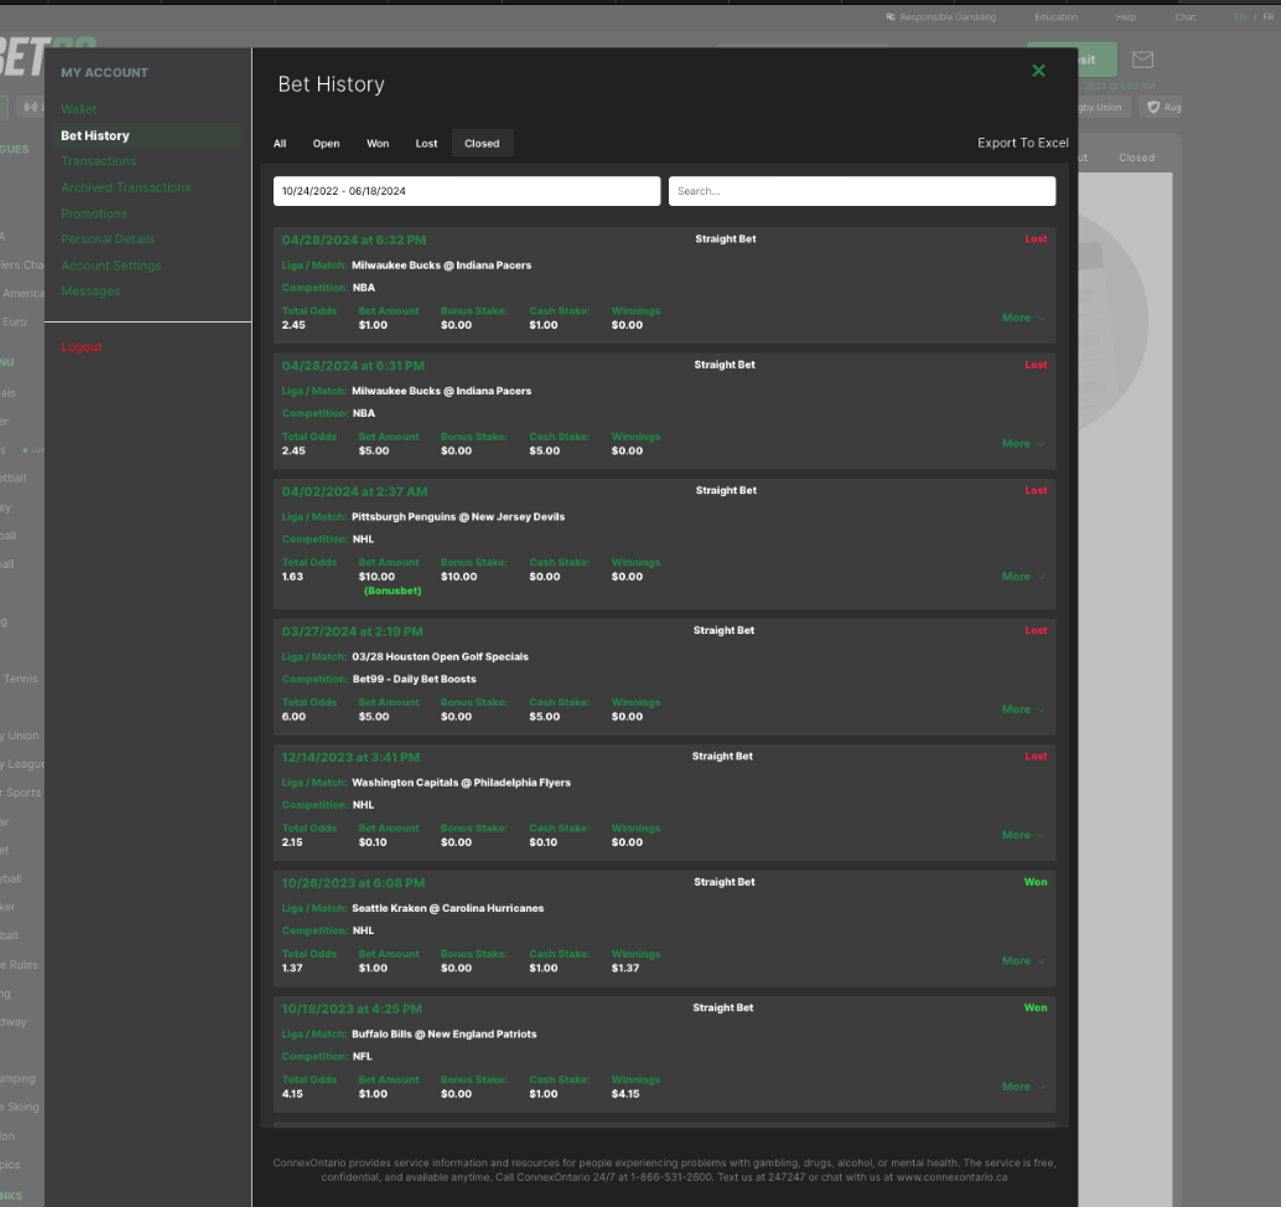1286x1210 pixels.
Task: Click the 12/14/2023 at 3:41 PM date
Action: (352, 759)
